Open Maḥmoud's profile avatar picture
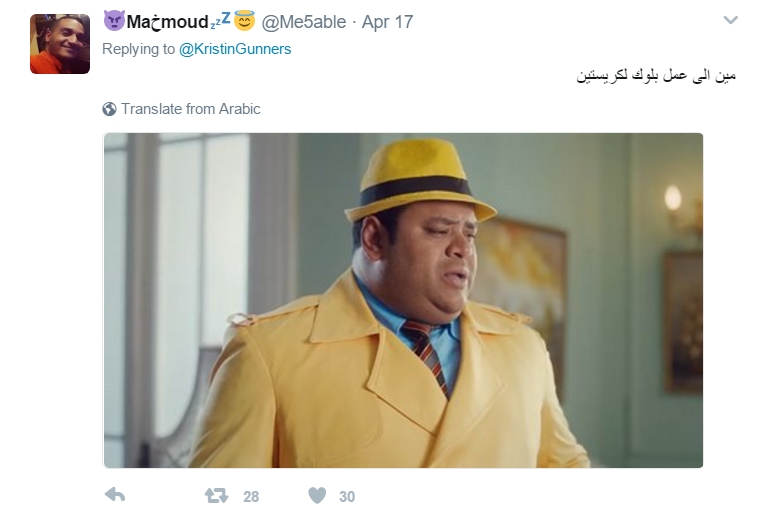 click(x=60, y=44)
